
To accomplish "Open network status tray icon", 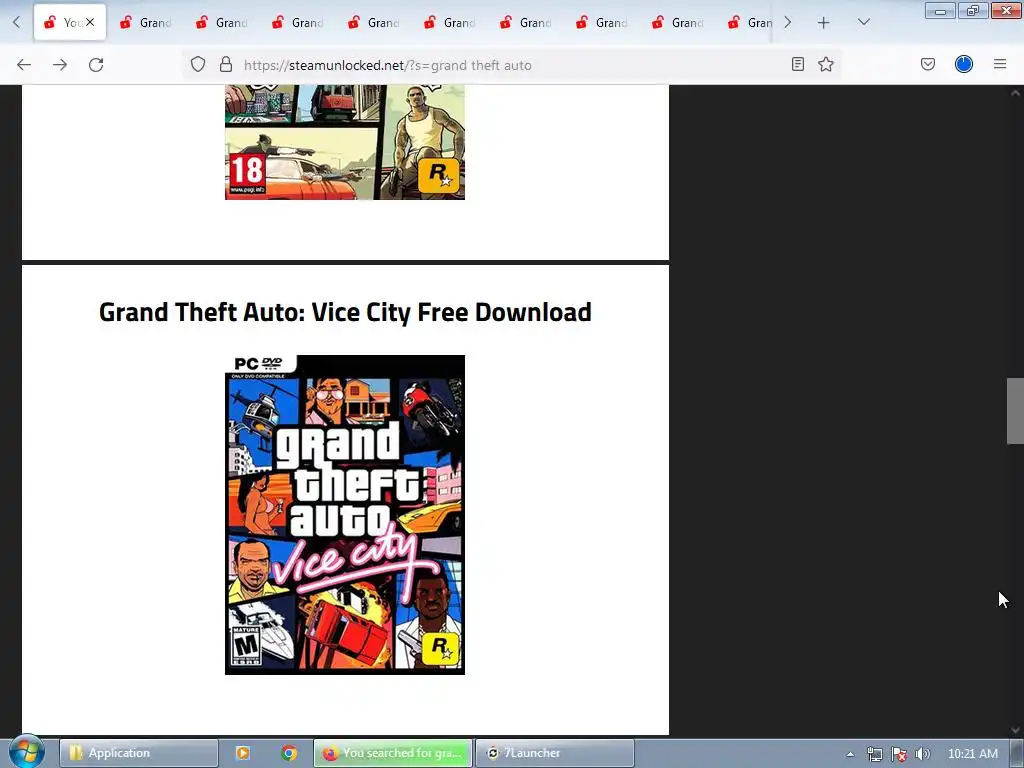I will pyautogui.click(x=874, y=754).
